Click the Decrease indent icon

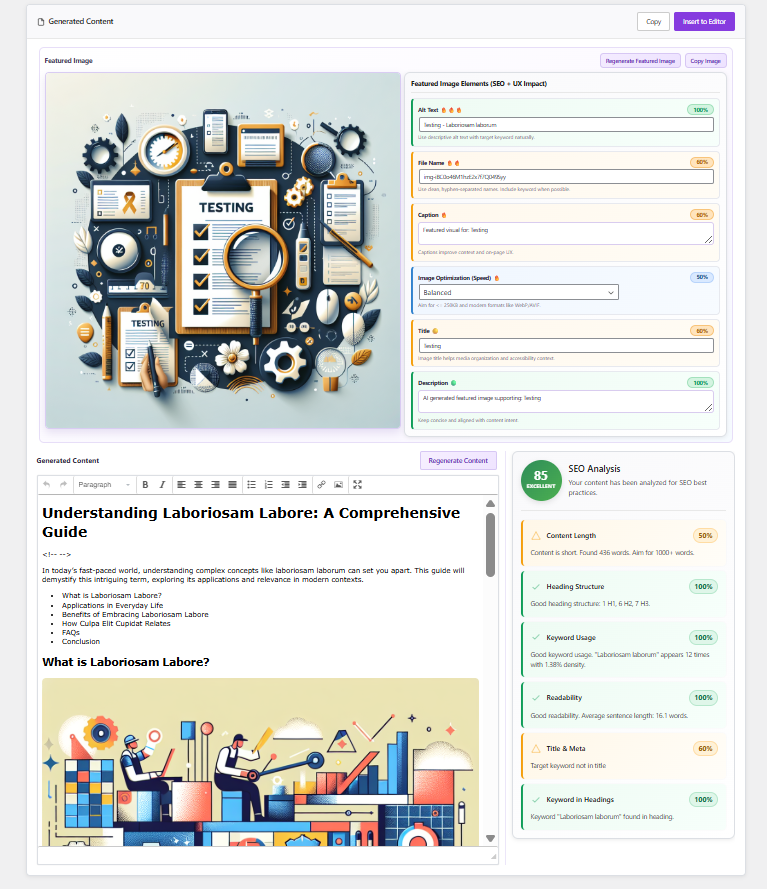(x=286, y=485)
